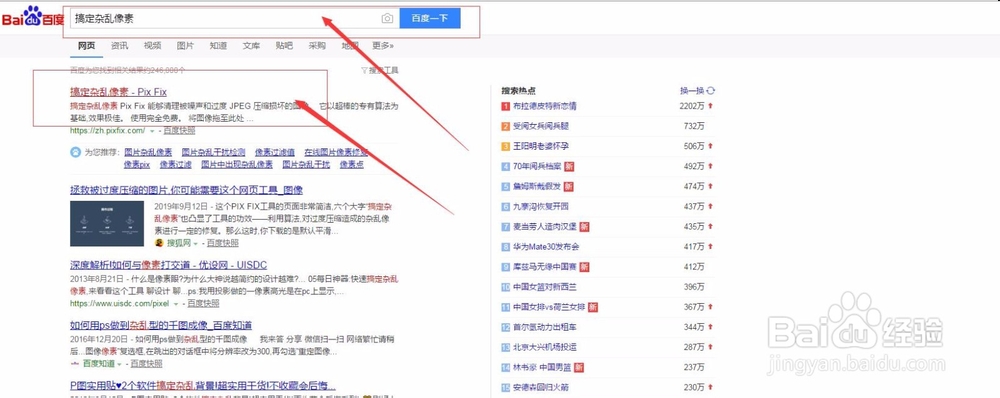The width and height of the screenshot is (1000, 398).
Task: Click recommended search 图片杂乱像素
Action: 148,152
